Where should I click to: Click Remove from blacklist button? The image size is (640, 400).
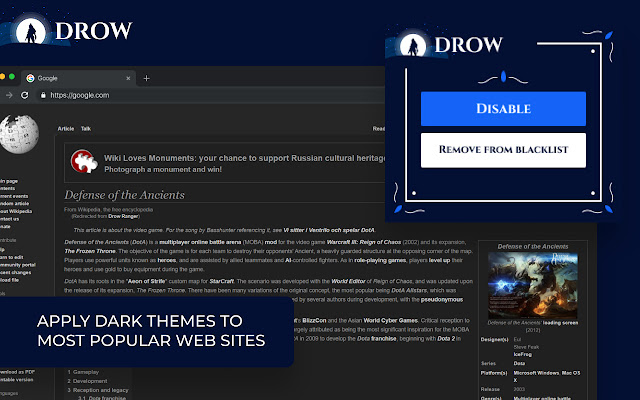point(503,150)
